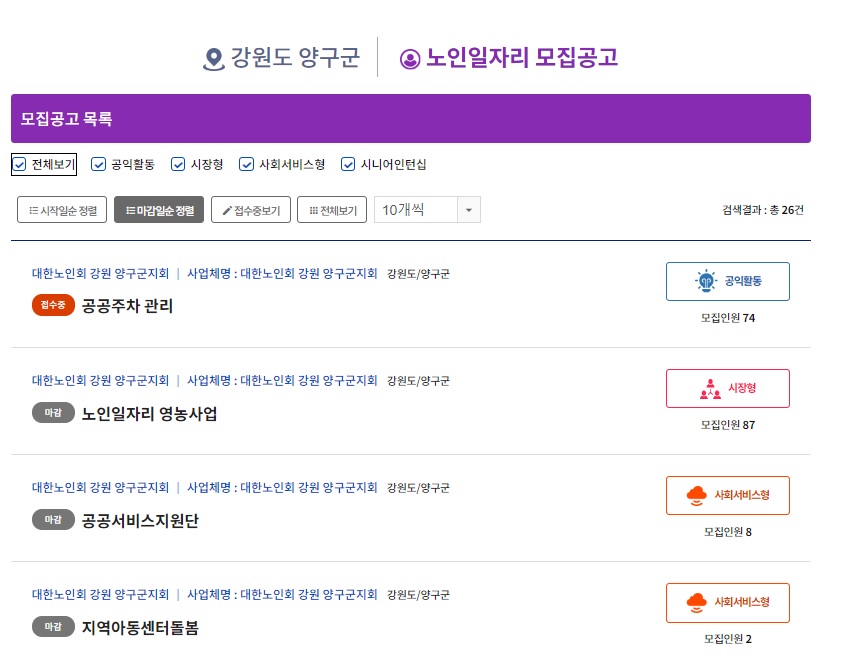Open the 지역아동센터돌봄 job posting
Viewport: 845px width, 664px height.
[140, 627]
